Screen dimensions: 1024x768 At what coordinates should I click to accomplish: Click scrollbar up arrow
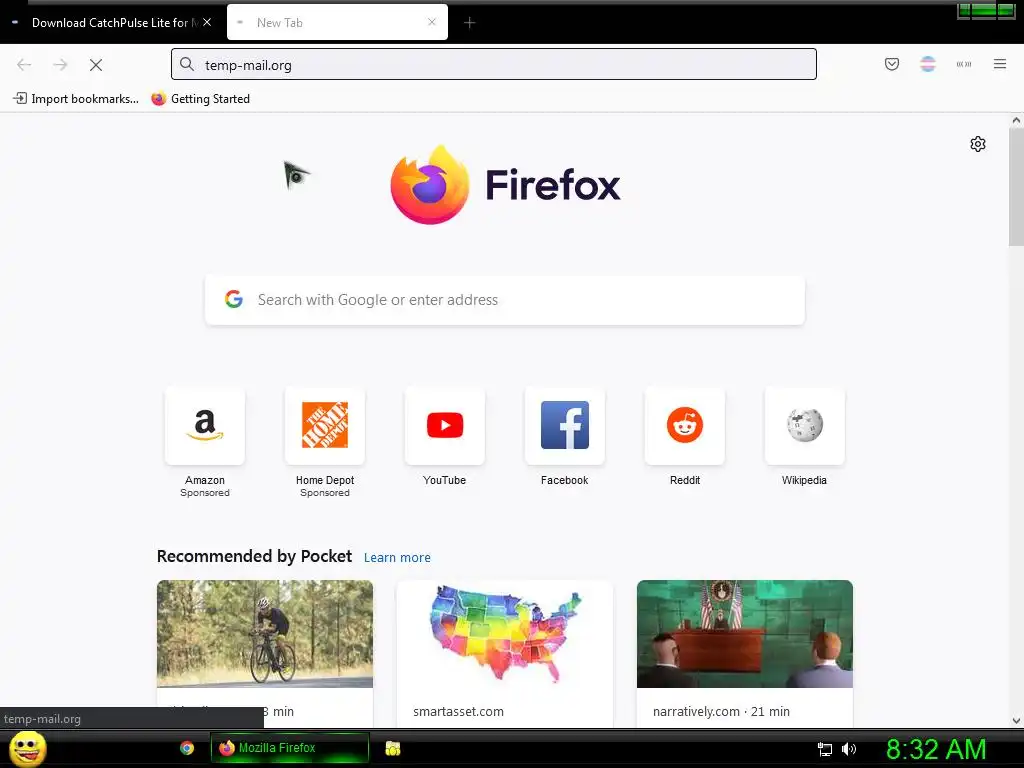tap(1016, 120)
